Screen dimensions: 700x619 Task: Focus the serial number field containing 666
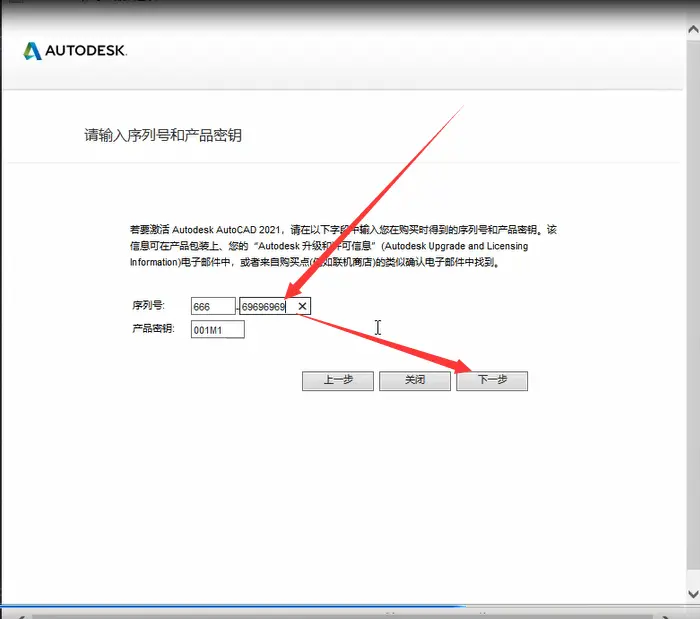pos(213,306)
